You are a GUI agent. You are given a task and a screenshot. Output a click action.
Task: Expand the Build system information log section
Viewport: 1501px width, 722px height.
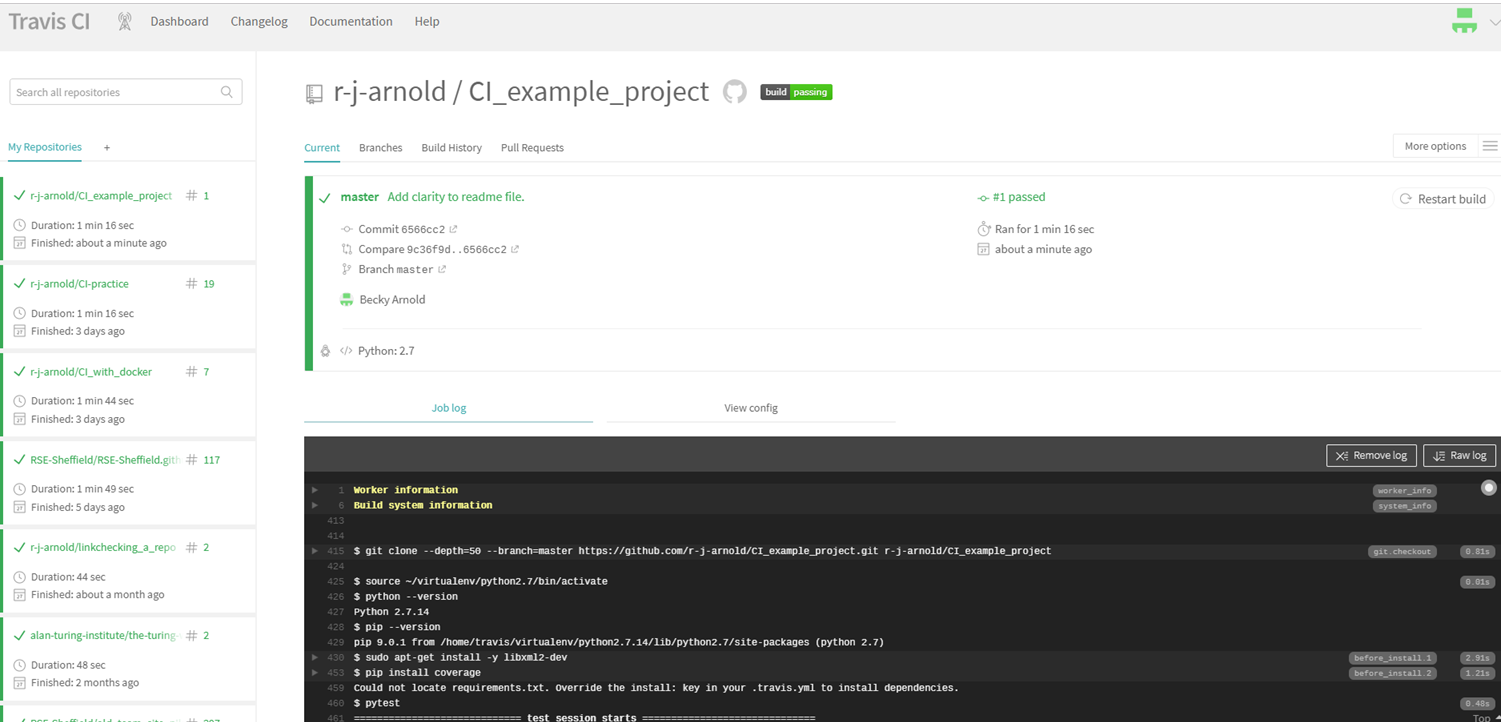click(315, 505)
